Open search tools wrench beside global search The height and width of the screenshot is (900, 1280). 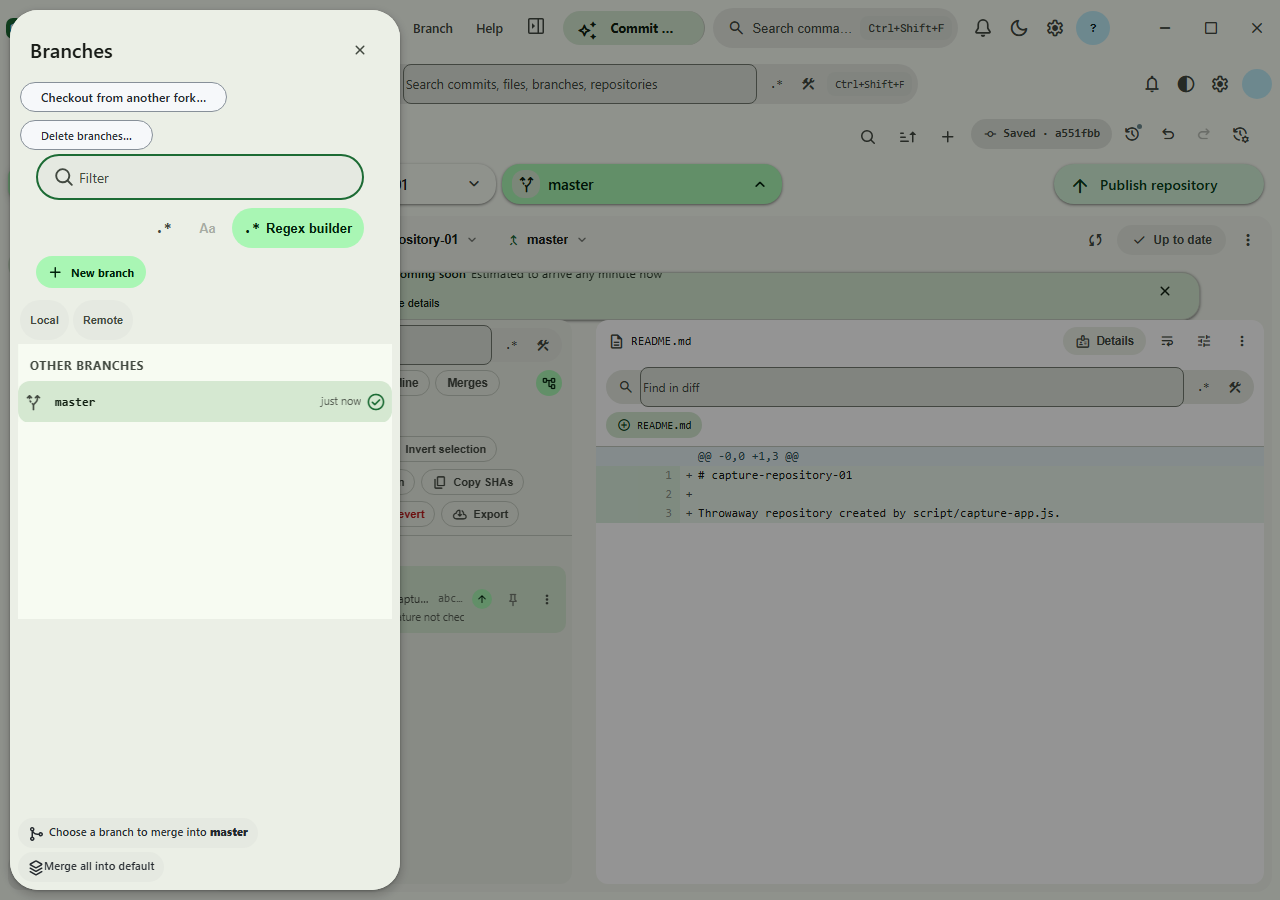[808, 84]
